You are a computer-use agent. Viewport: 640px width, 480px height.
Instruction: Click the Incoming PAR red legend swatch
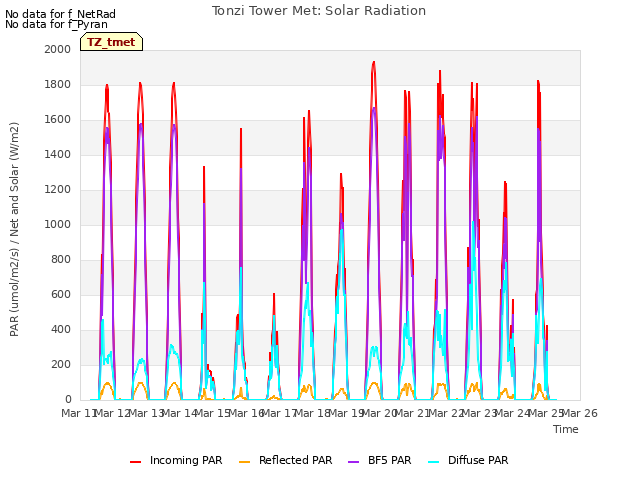click(136, 462)
